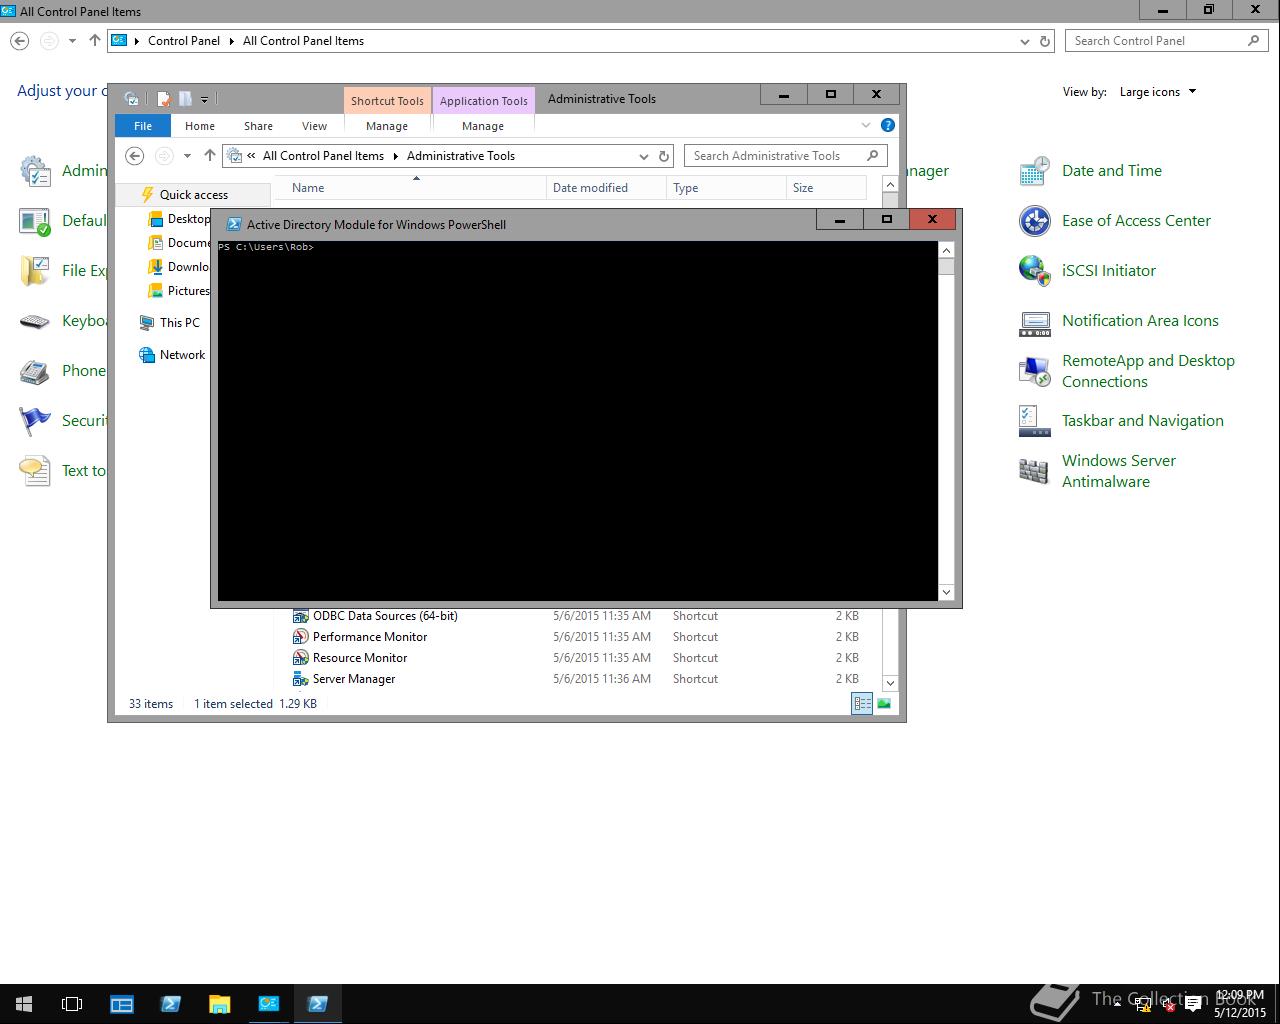Launch the first PowerShell taskbar icon
The height and width of the screenshot is (1024, 1280).
(171, 1004)
